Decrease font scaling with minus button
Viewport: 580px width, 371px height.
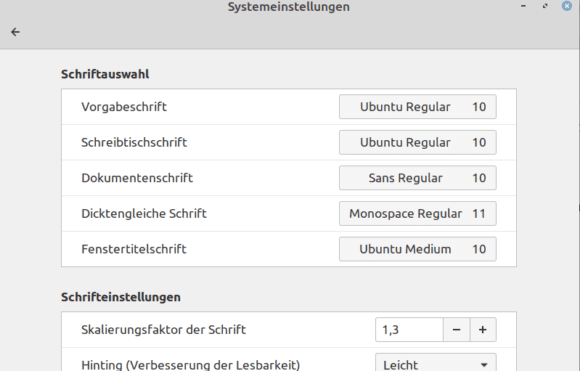(456, 330)
